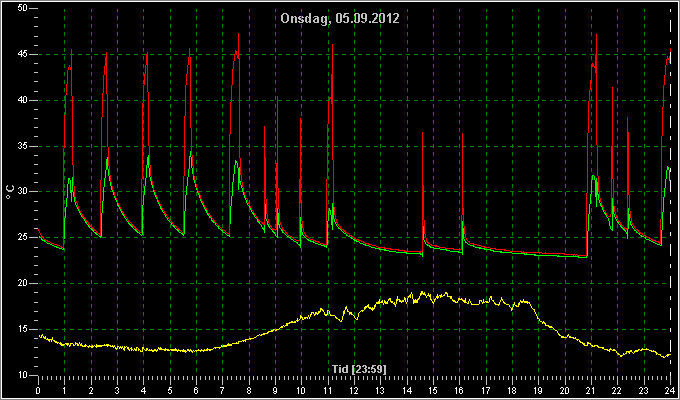Click the red spike just after hour 16
The image size is (680, 400).
[462, 134]
